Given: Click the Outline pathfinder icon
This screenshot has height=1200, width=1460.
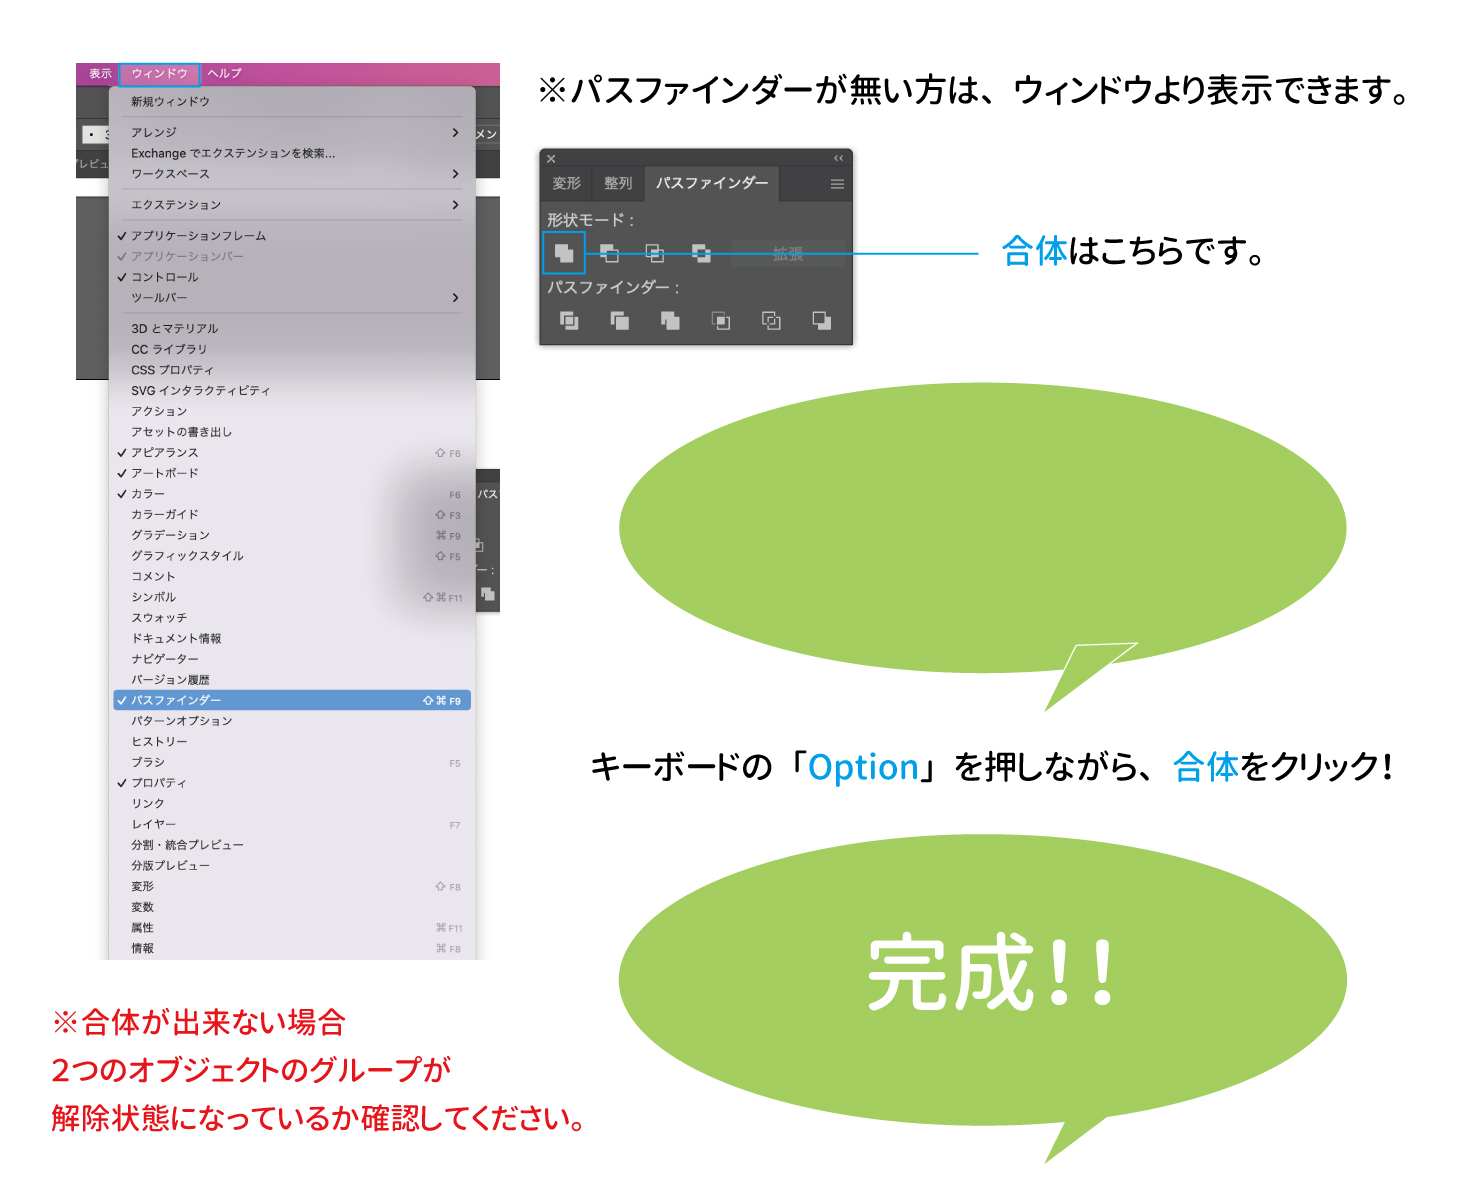Looking at the screenshot, I should click(x=771, y=320).
